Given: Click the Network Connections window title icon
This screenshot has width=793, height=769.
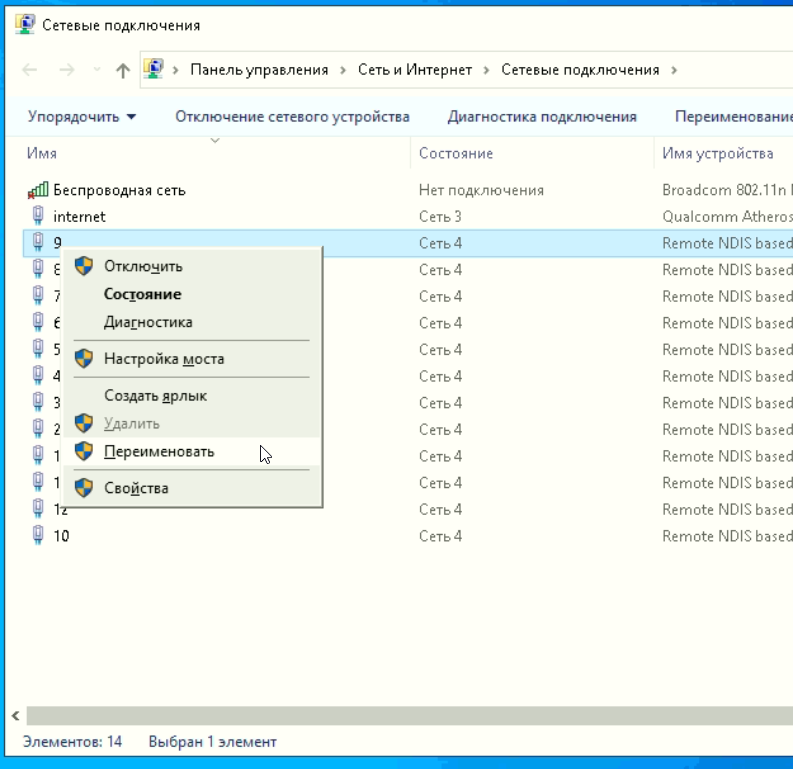Looking at the screenshot, I should [x=24, y=25].
